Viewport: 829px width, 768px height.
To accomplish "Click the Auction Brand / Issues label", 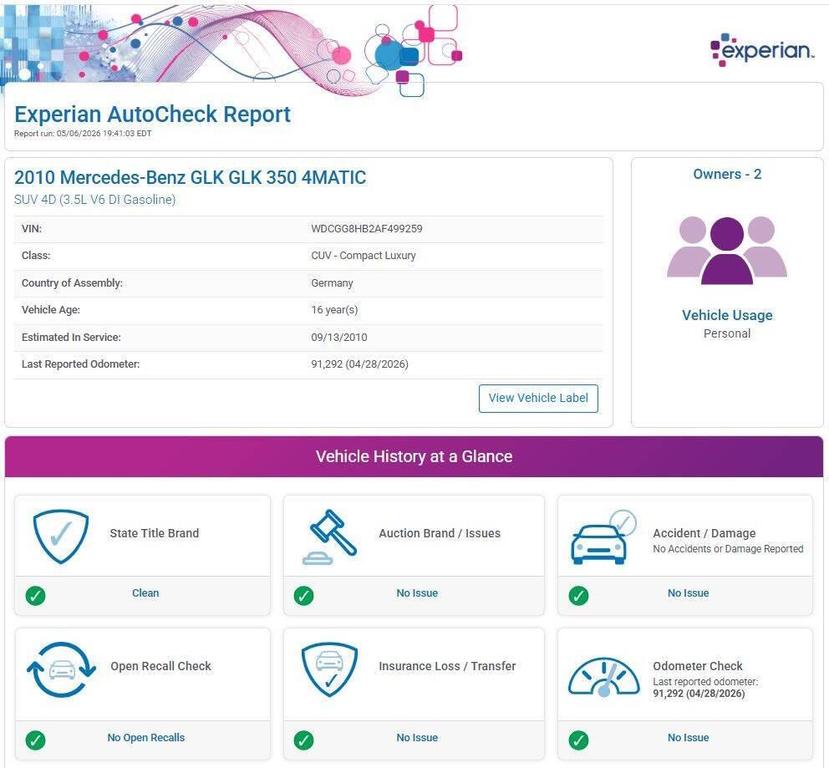I will coord(439,533).
